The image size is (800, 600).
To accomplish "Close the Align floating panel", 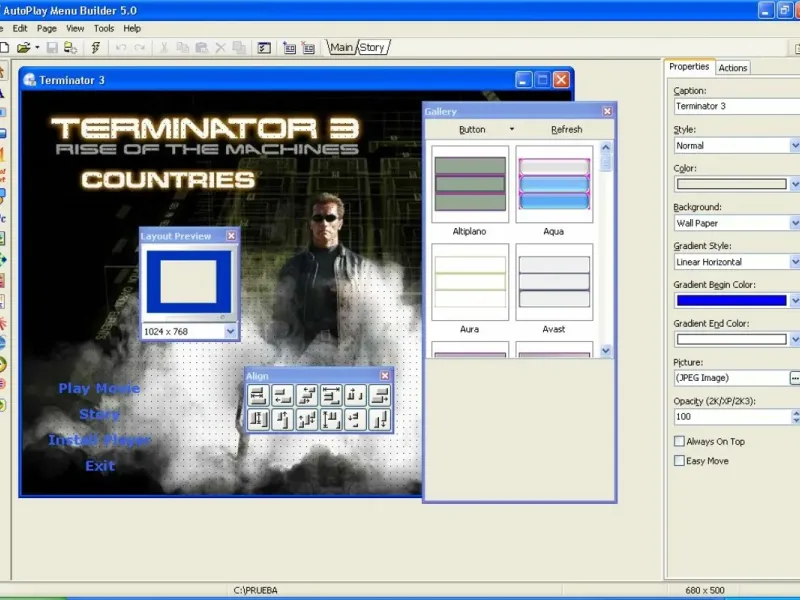I will (x=385, y=376).
